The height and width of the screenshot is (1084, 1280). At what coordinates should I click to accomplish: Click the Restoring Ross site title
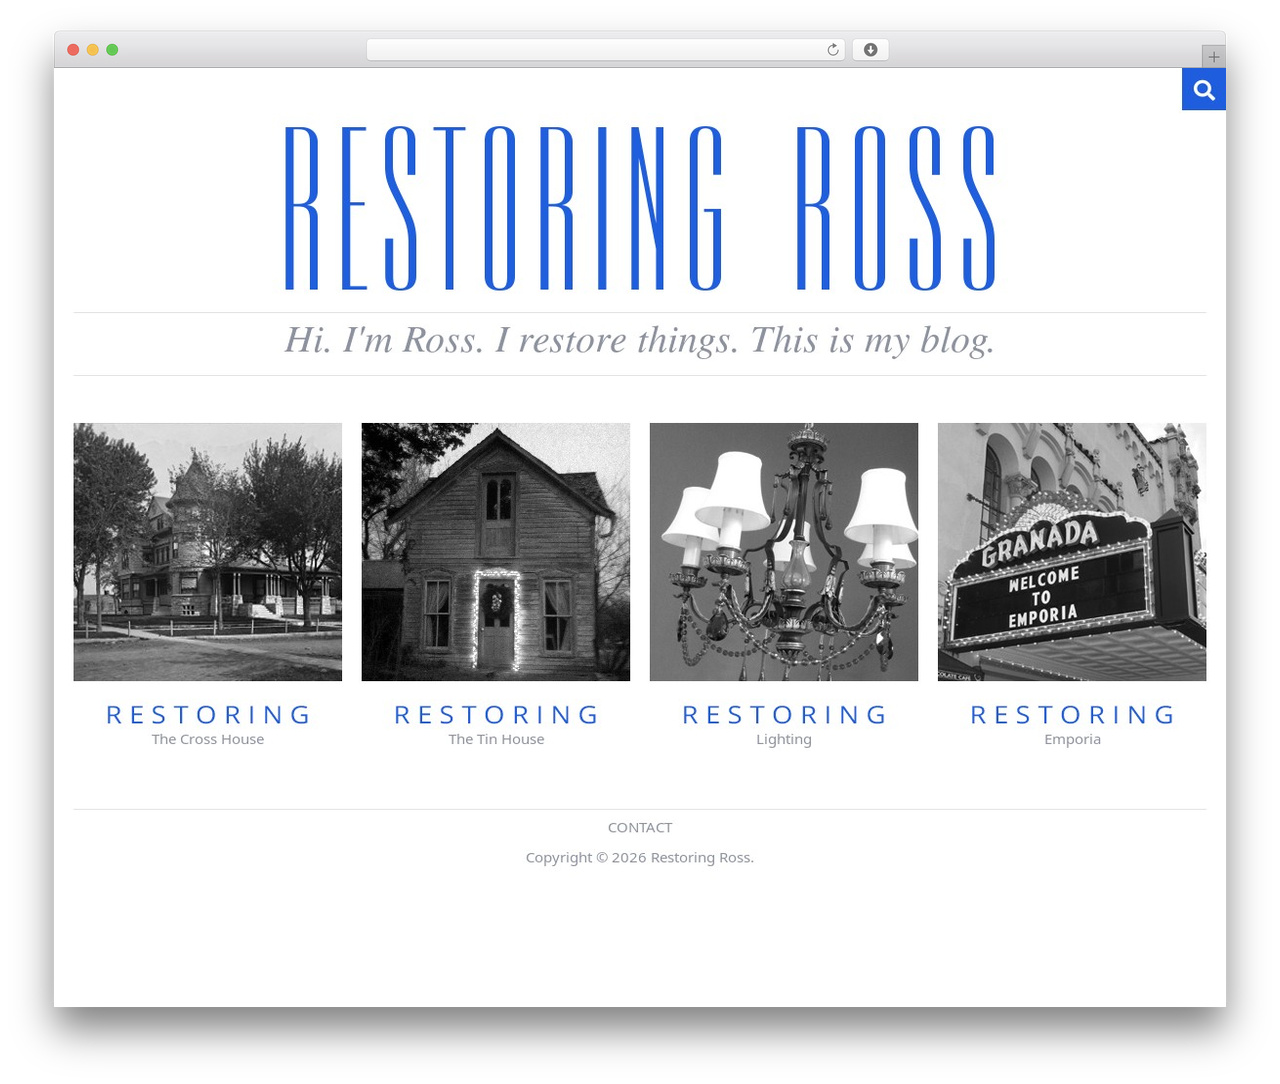(x=640, y=209)
